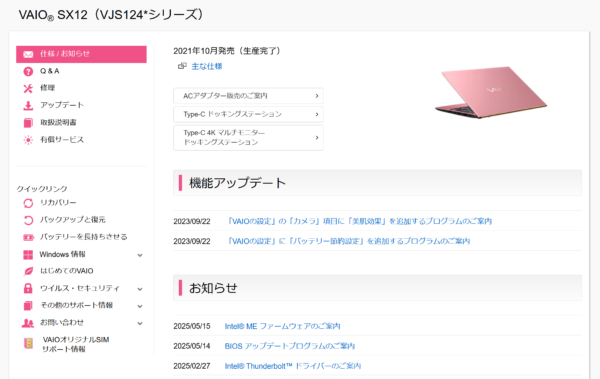600x379 pixels.
Task: Click the VAIO SX12（VJS124*シリーズ）page title
Action: tap(111, 15)
